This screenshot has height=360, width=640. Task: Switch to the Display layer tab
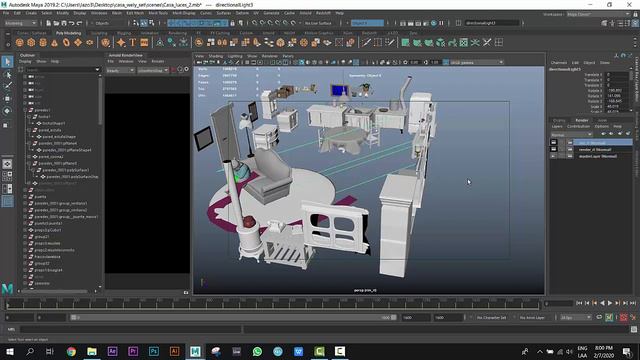(559, 120)
